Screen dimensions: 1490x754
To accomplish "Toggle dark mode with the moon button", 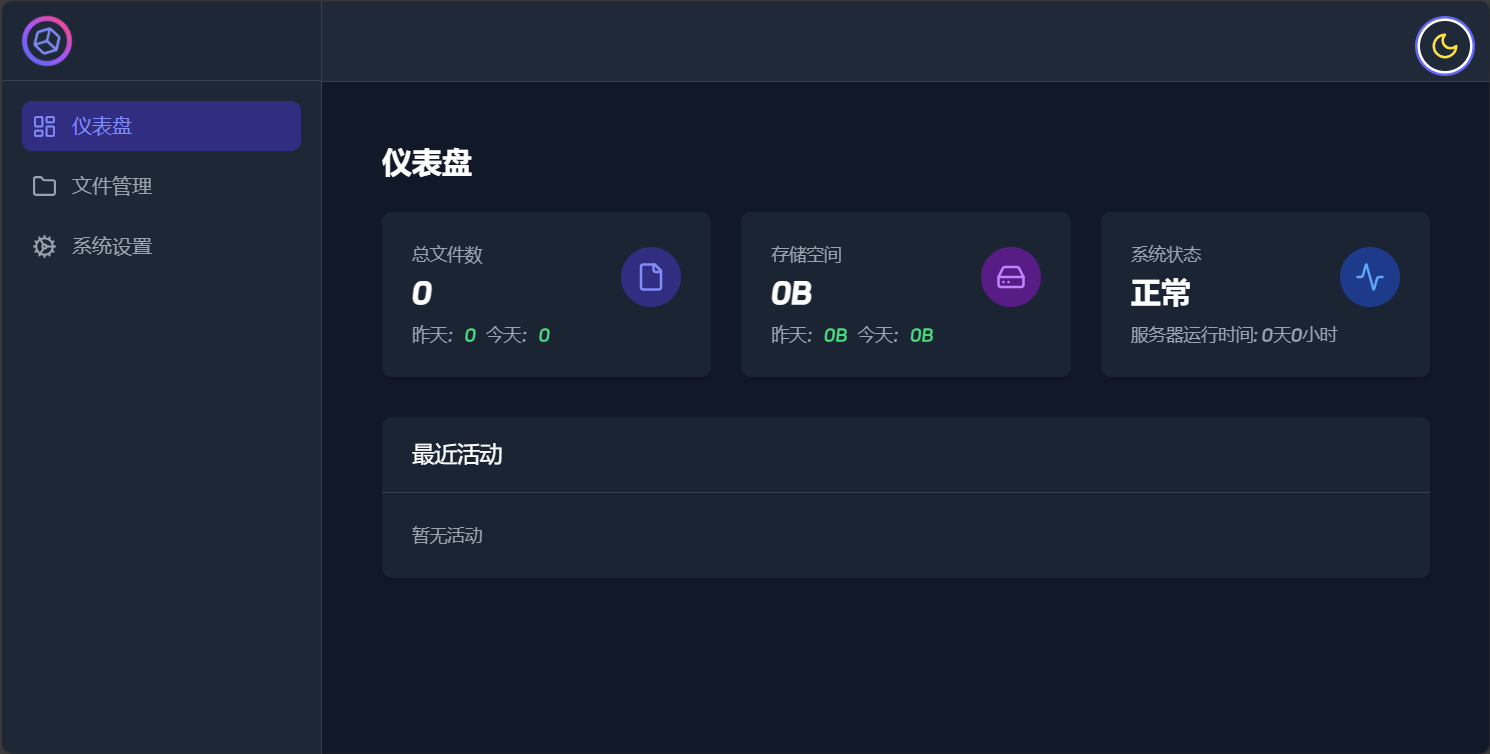I will pos(1444,46).
